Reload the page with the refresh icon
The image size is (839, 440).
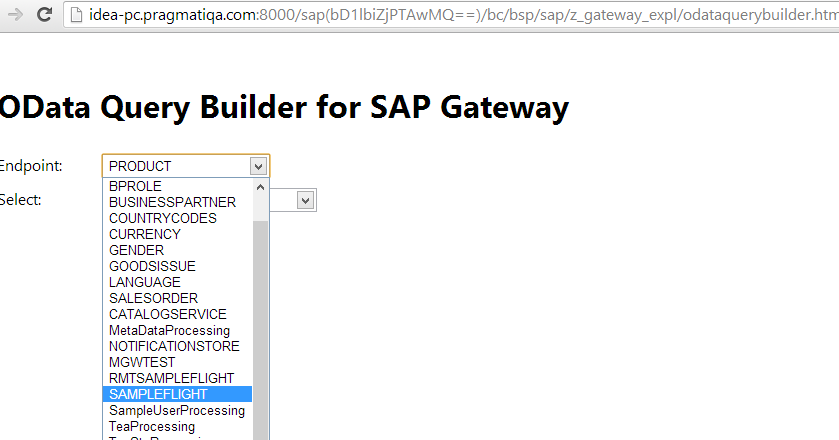pos(44,14)
